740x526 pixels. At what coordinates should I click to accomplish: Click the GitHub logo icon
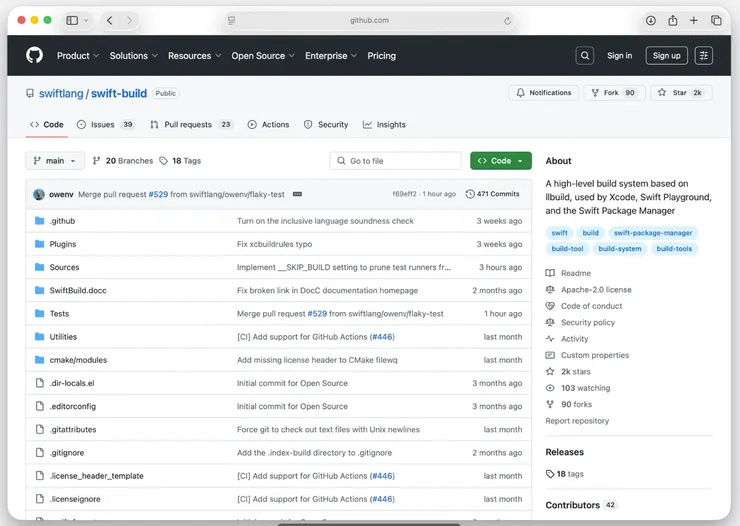coord(35,56)
